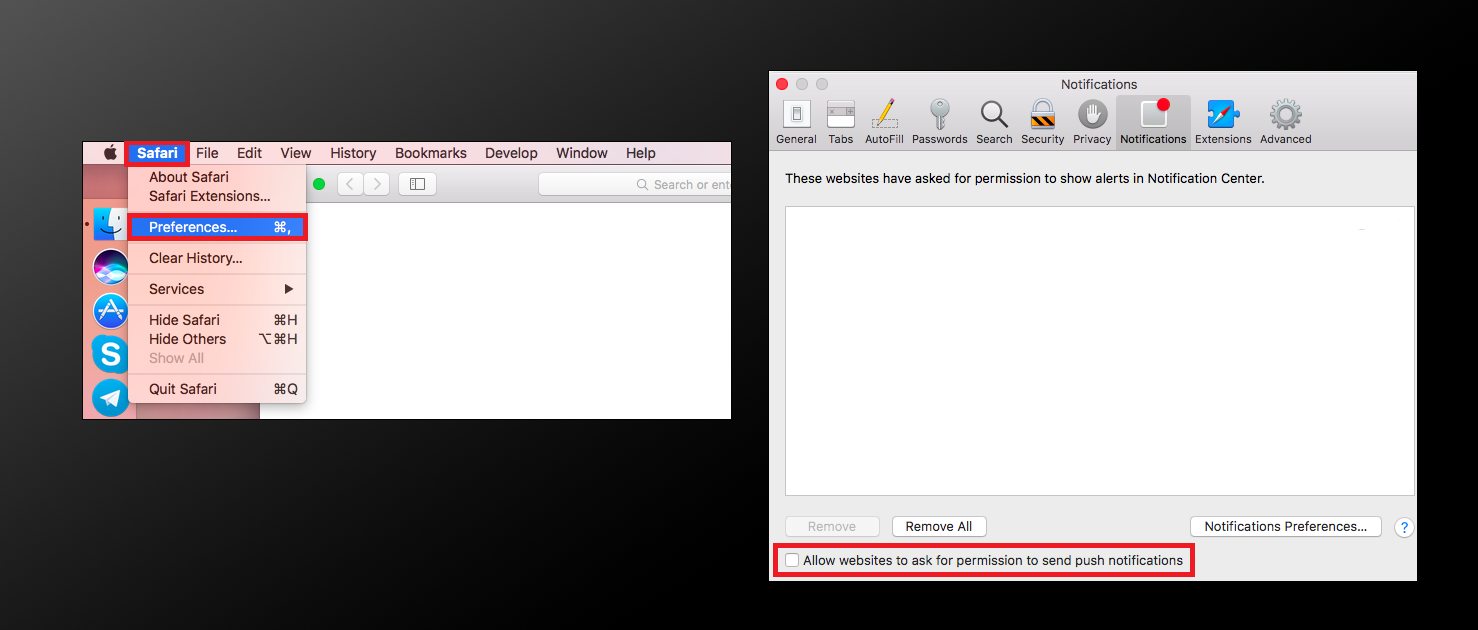1478x630 pixels.
Task: Select Preferences... in Safari menu
Action: [x=217, y=227]
